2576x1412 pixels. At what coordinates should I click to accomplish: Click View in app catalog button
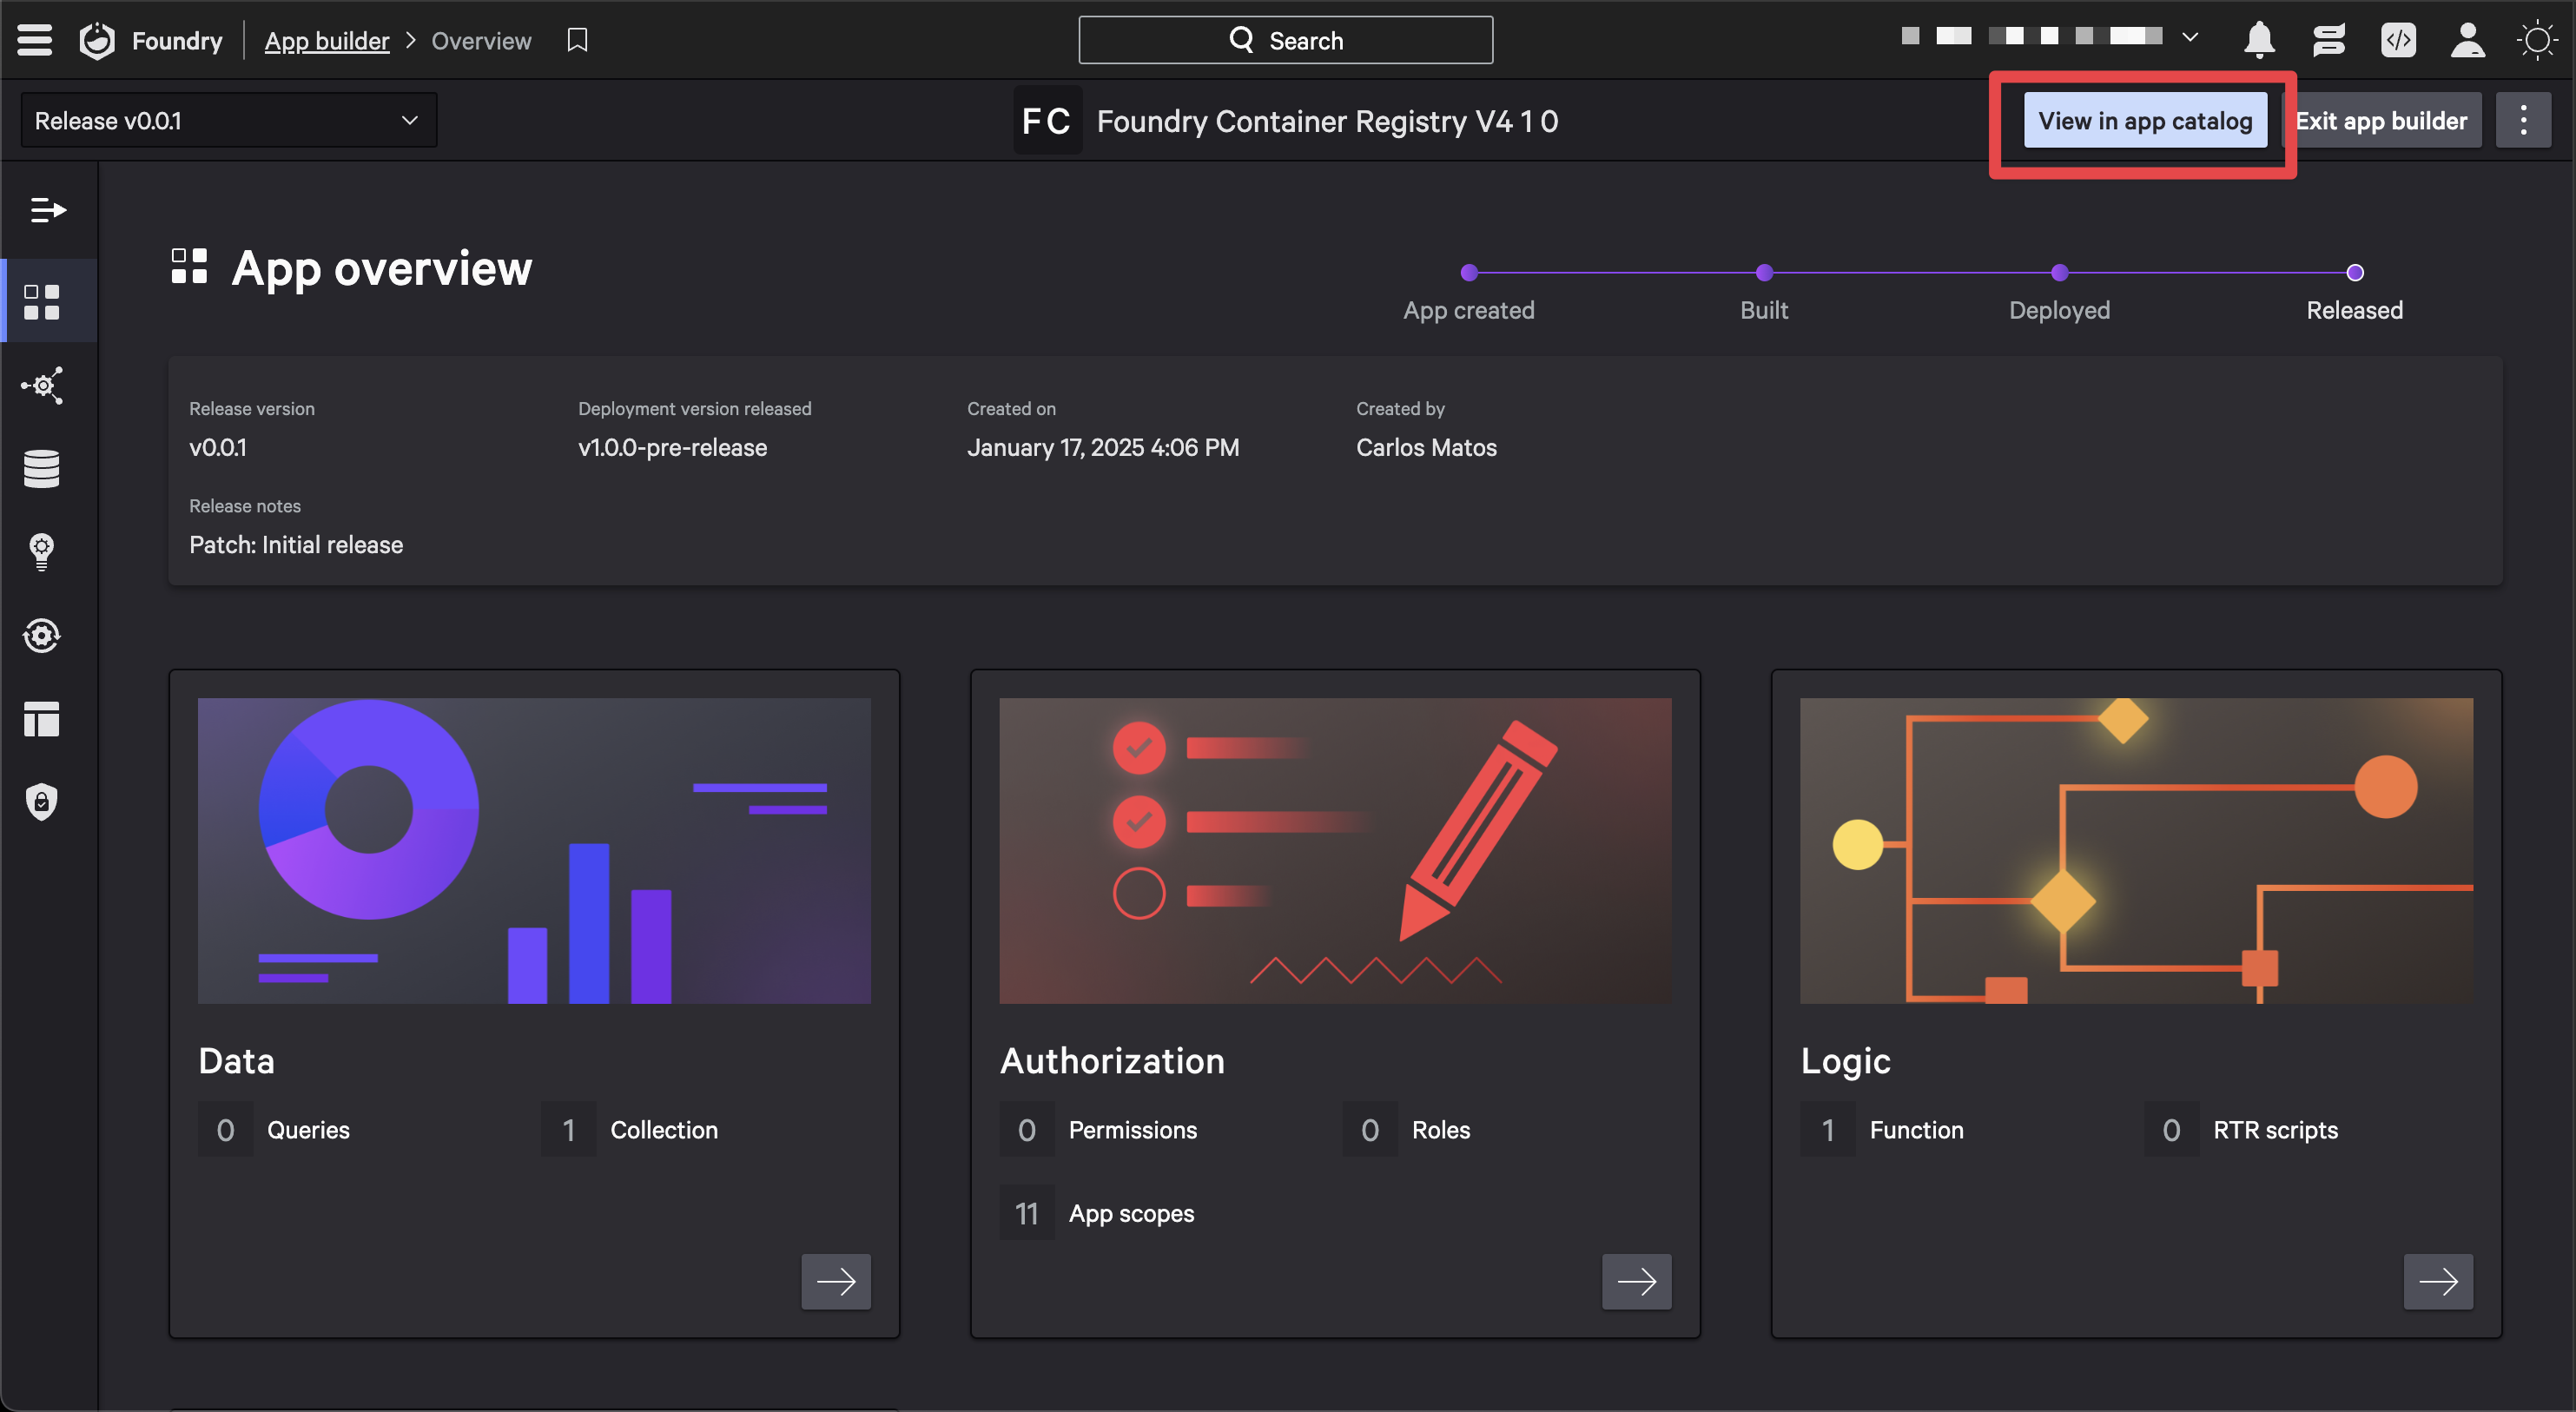click(x=2145, y=121)
